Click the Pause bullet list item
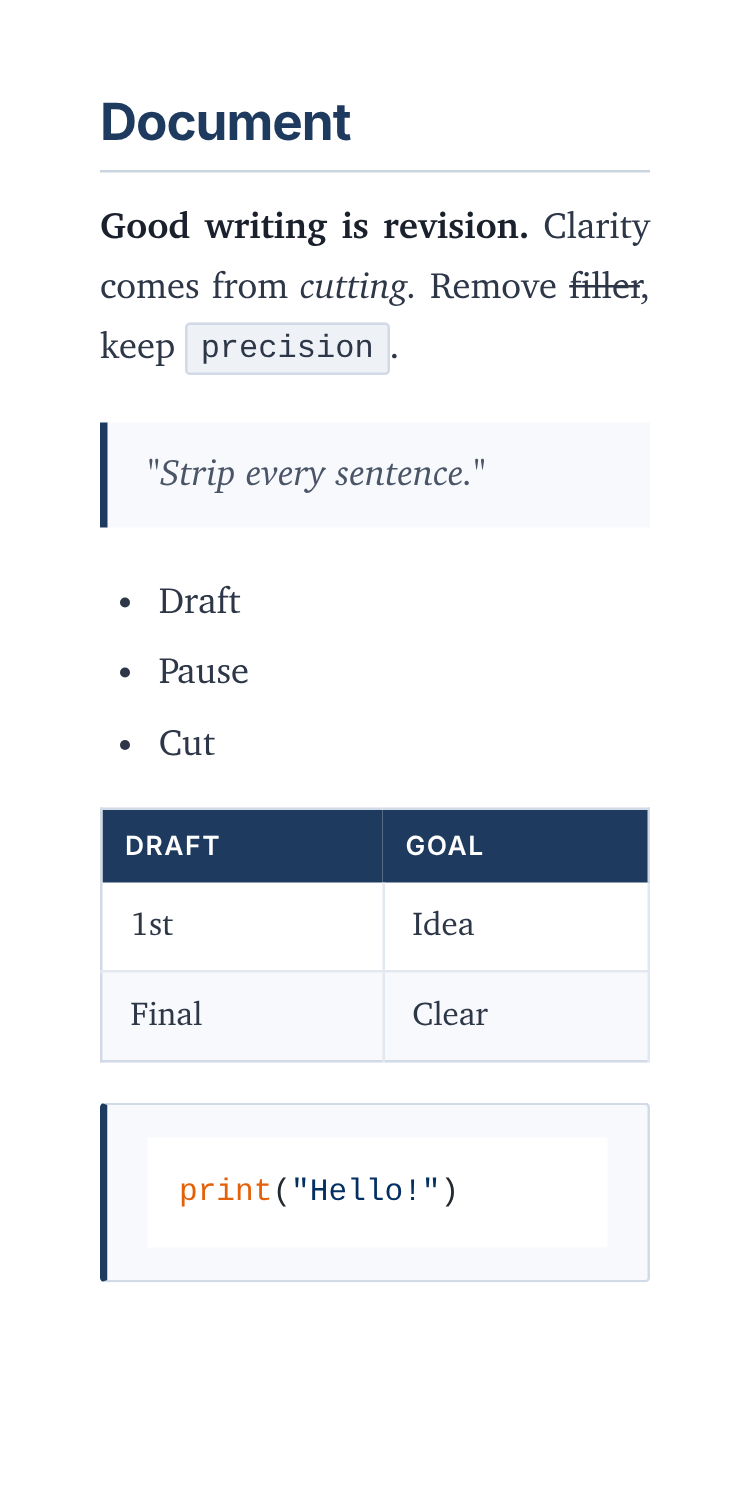 pyautogui.click(x=203, y=671)
